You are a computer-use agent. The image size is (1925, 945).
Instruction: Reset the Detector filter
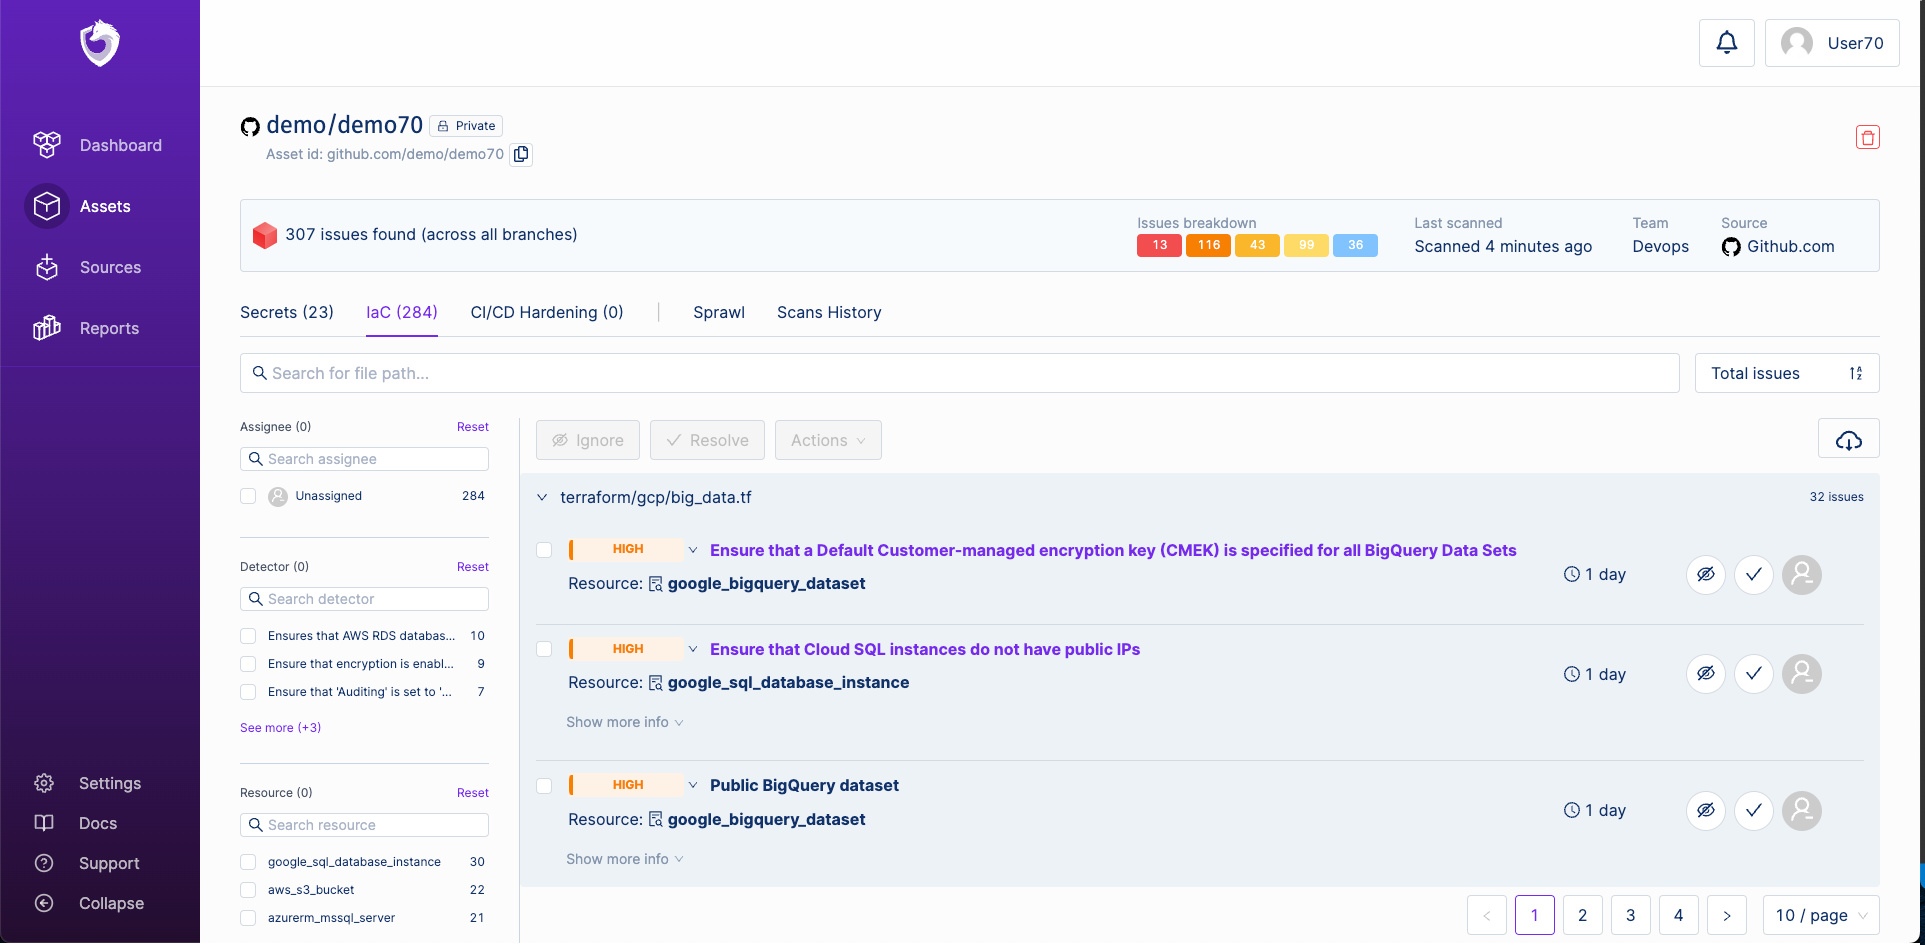coord(473,567)
